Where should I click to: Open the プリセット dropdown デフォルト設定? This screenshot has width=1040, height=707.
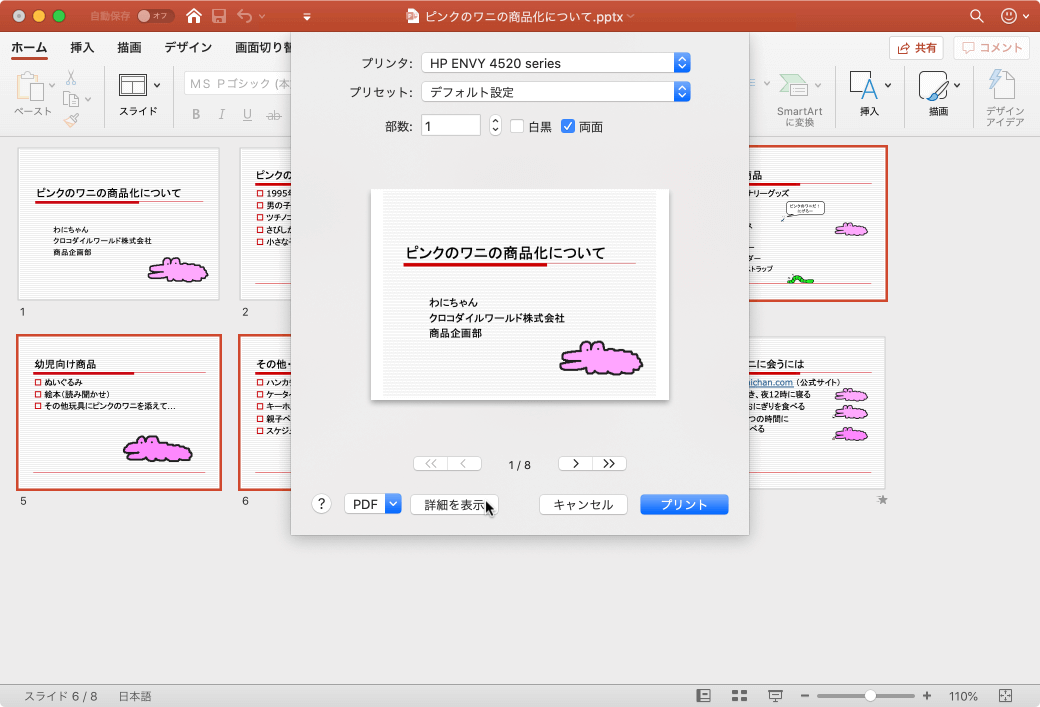(x=556, y=92)
